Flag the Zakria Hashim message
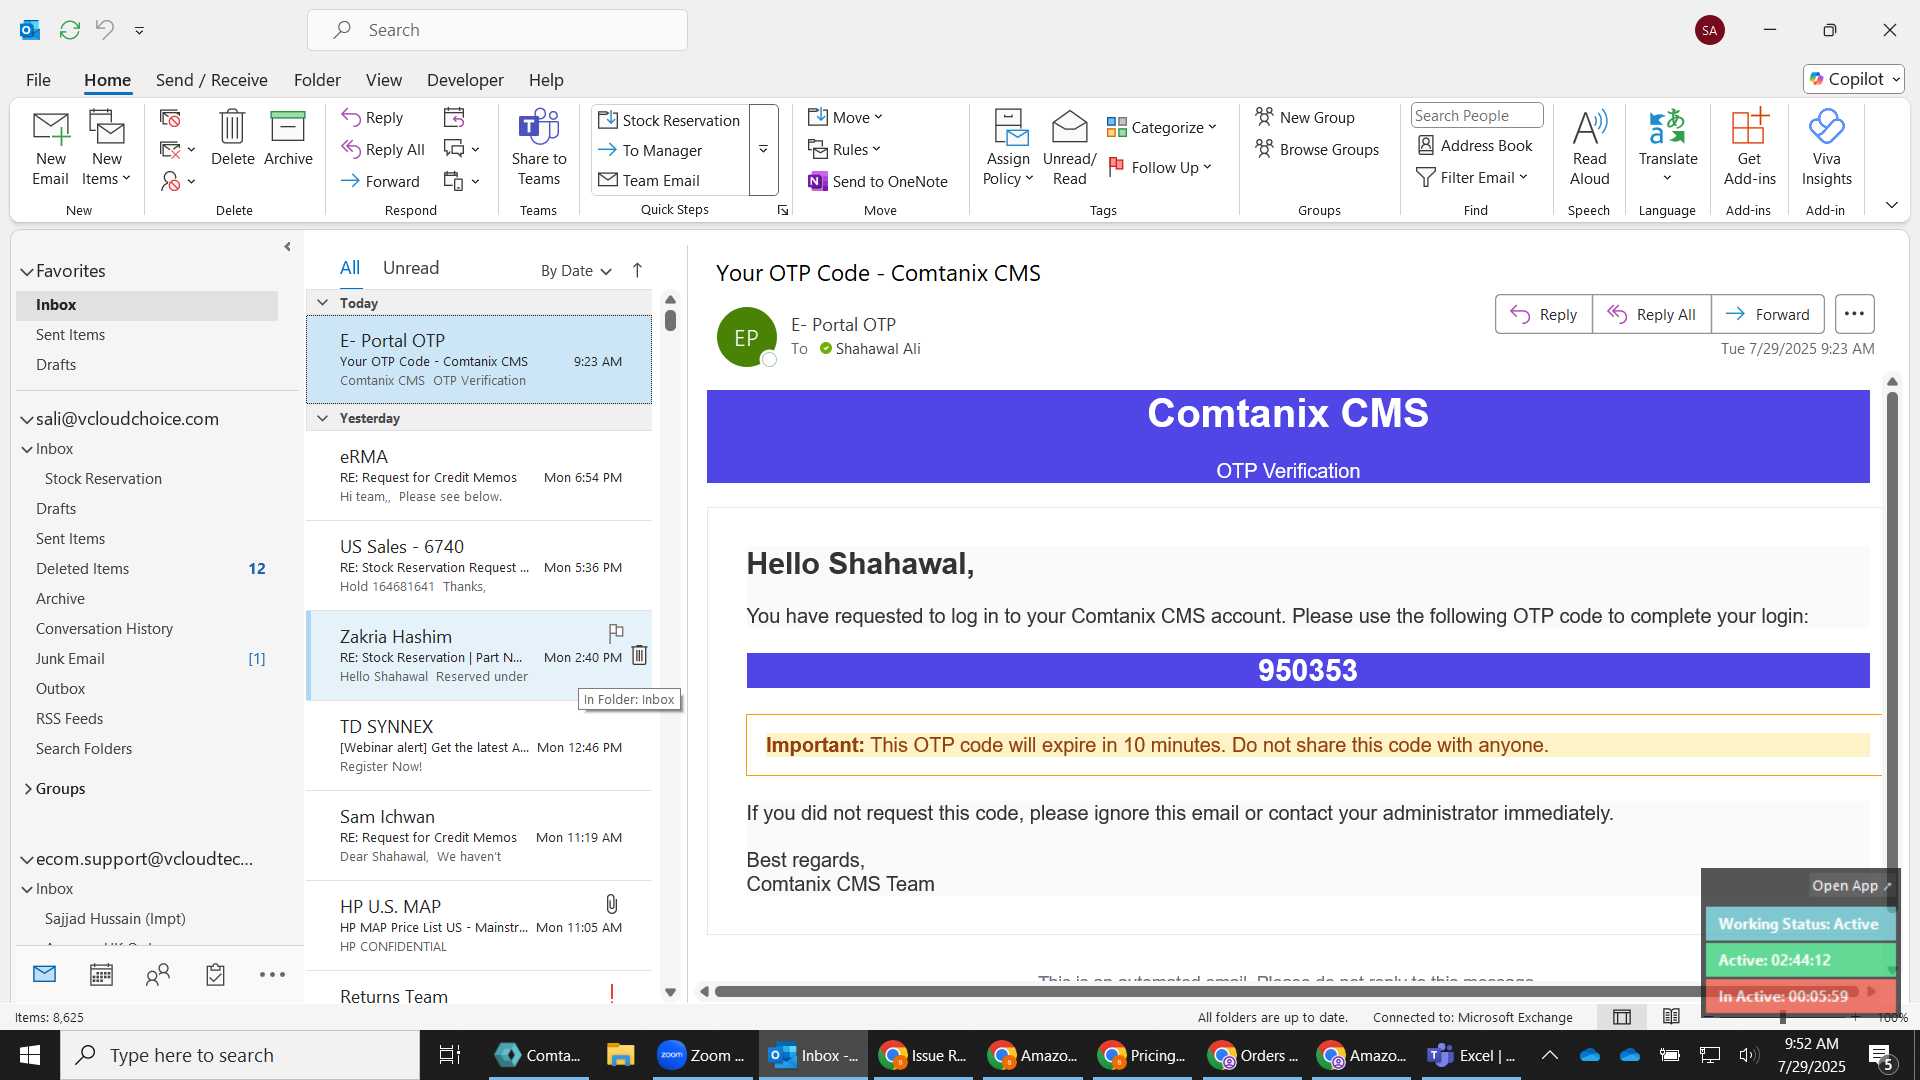 click(616, 633)
